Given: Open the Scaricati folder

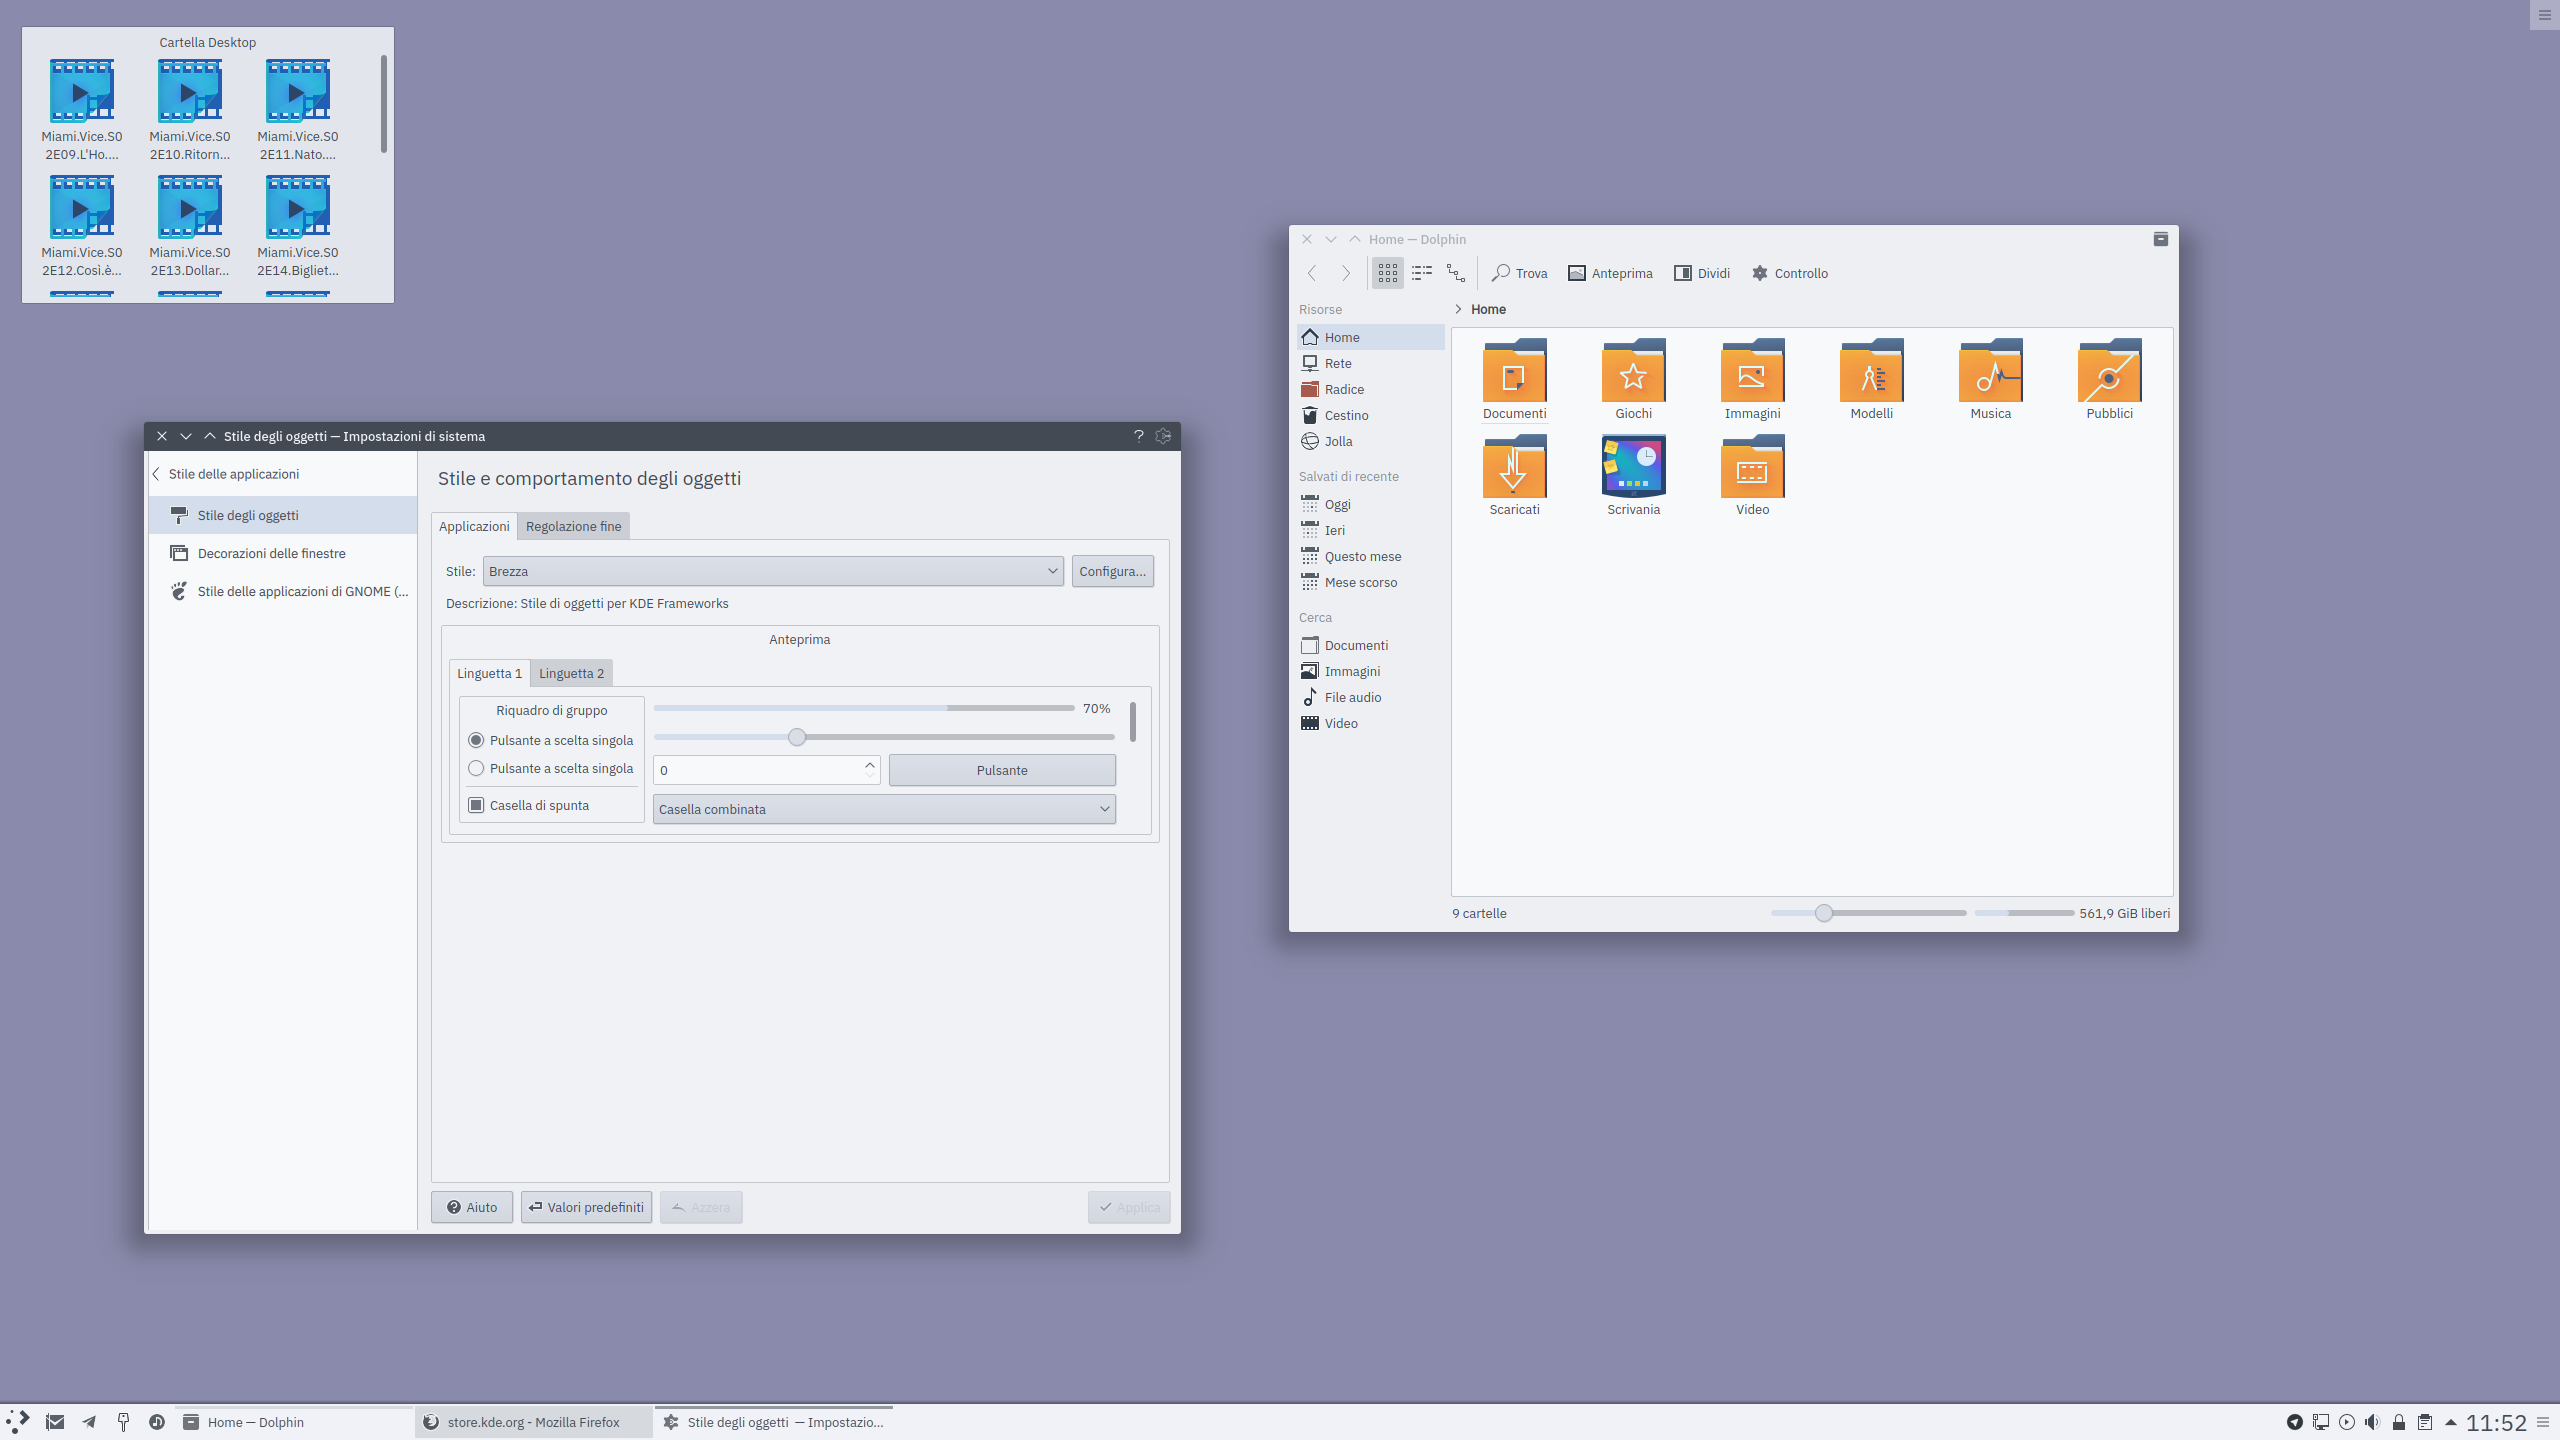Looking at the screenshot, I should coord(1514,475).
